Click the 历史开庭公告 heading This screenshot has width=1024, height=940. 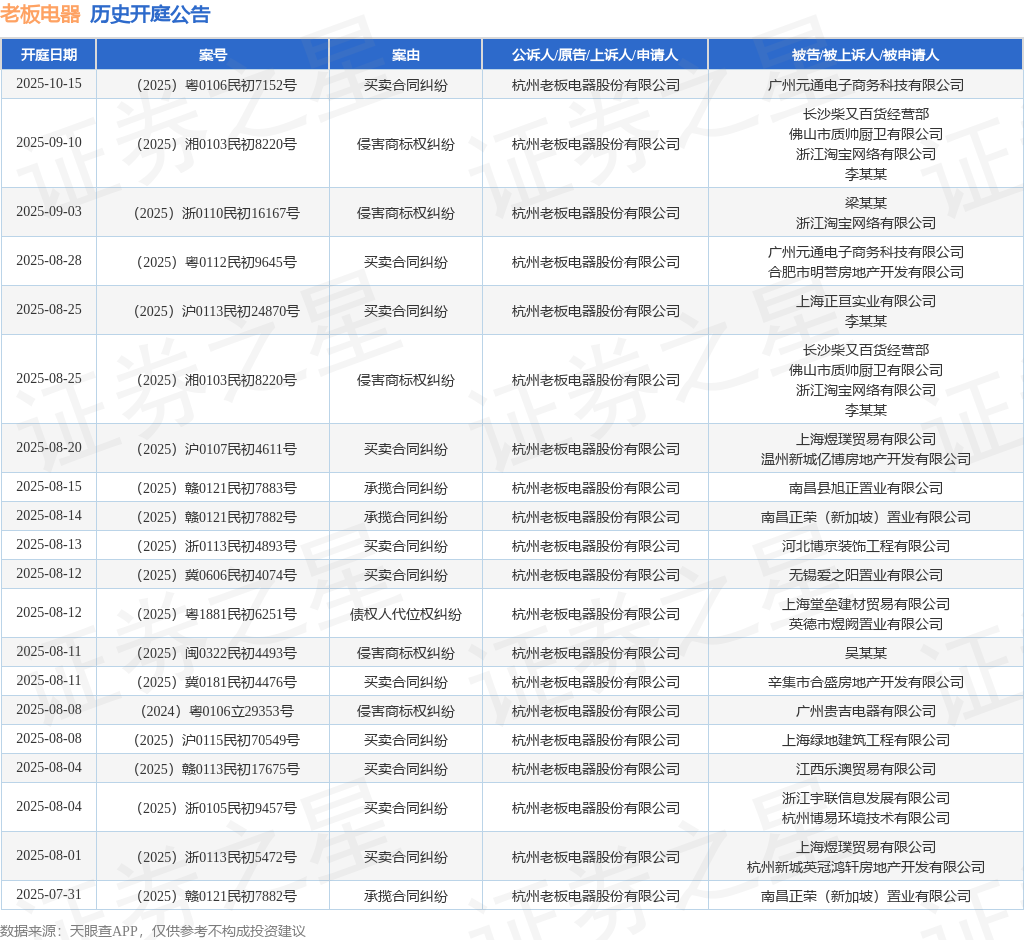pyautogui.click(x=150, y=14)
